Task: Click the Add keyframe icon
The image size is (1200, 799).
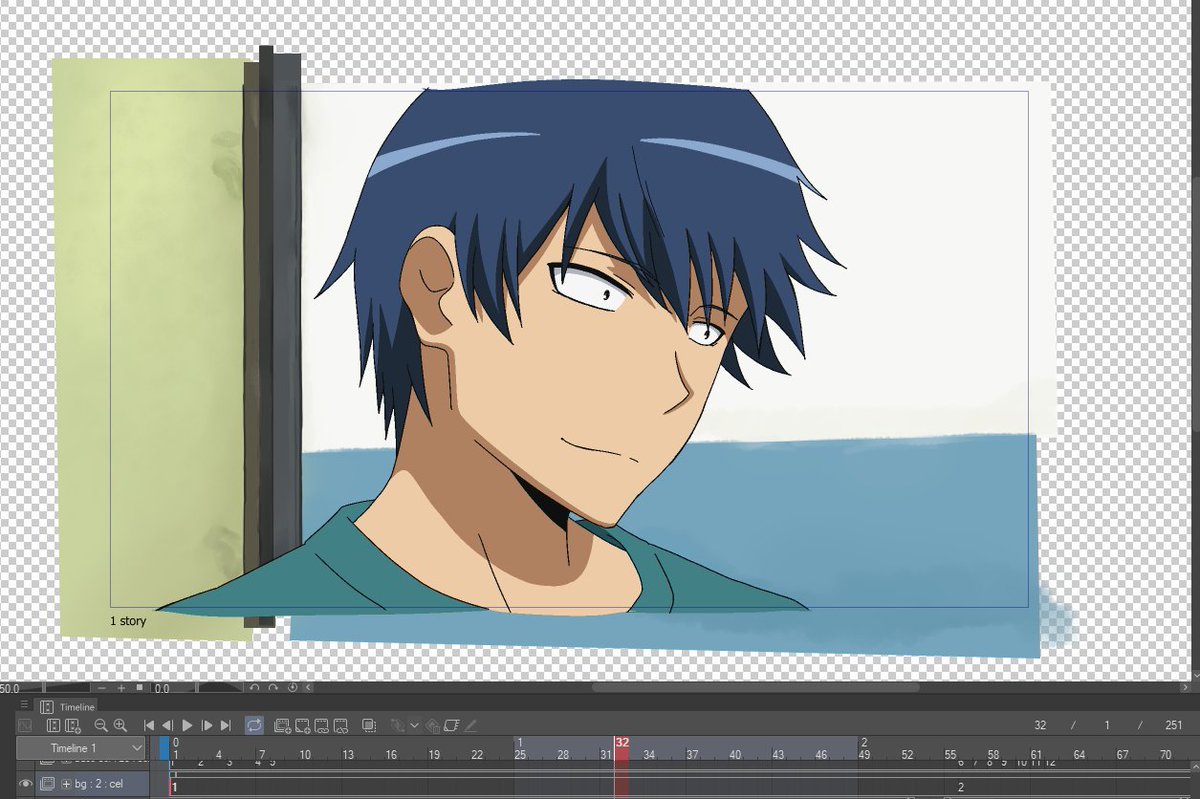Action: [x=432, y=726]
